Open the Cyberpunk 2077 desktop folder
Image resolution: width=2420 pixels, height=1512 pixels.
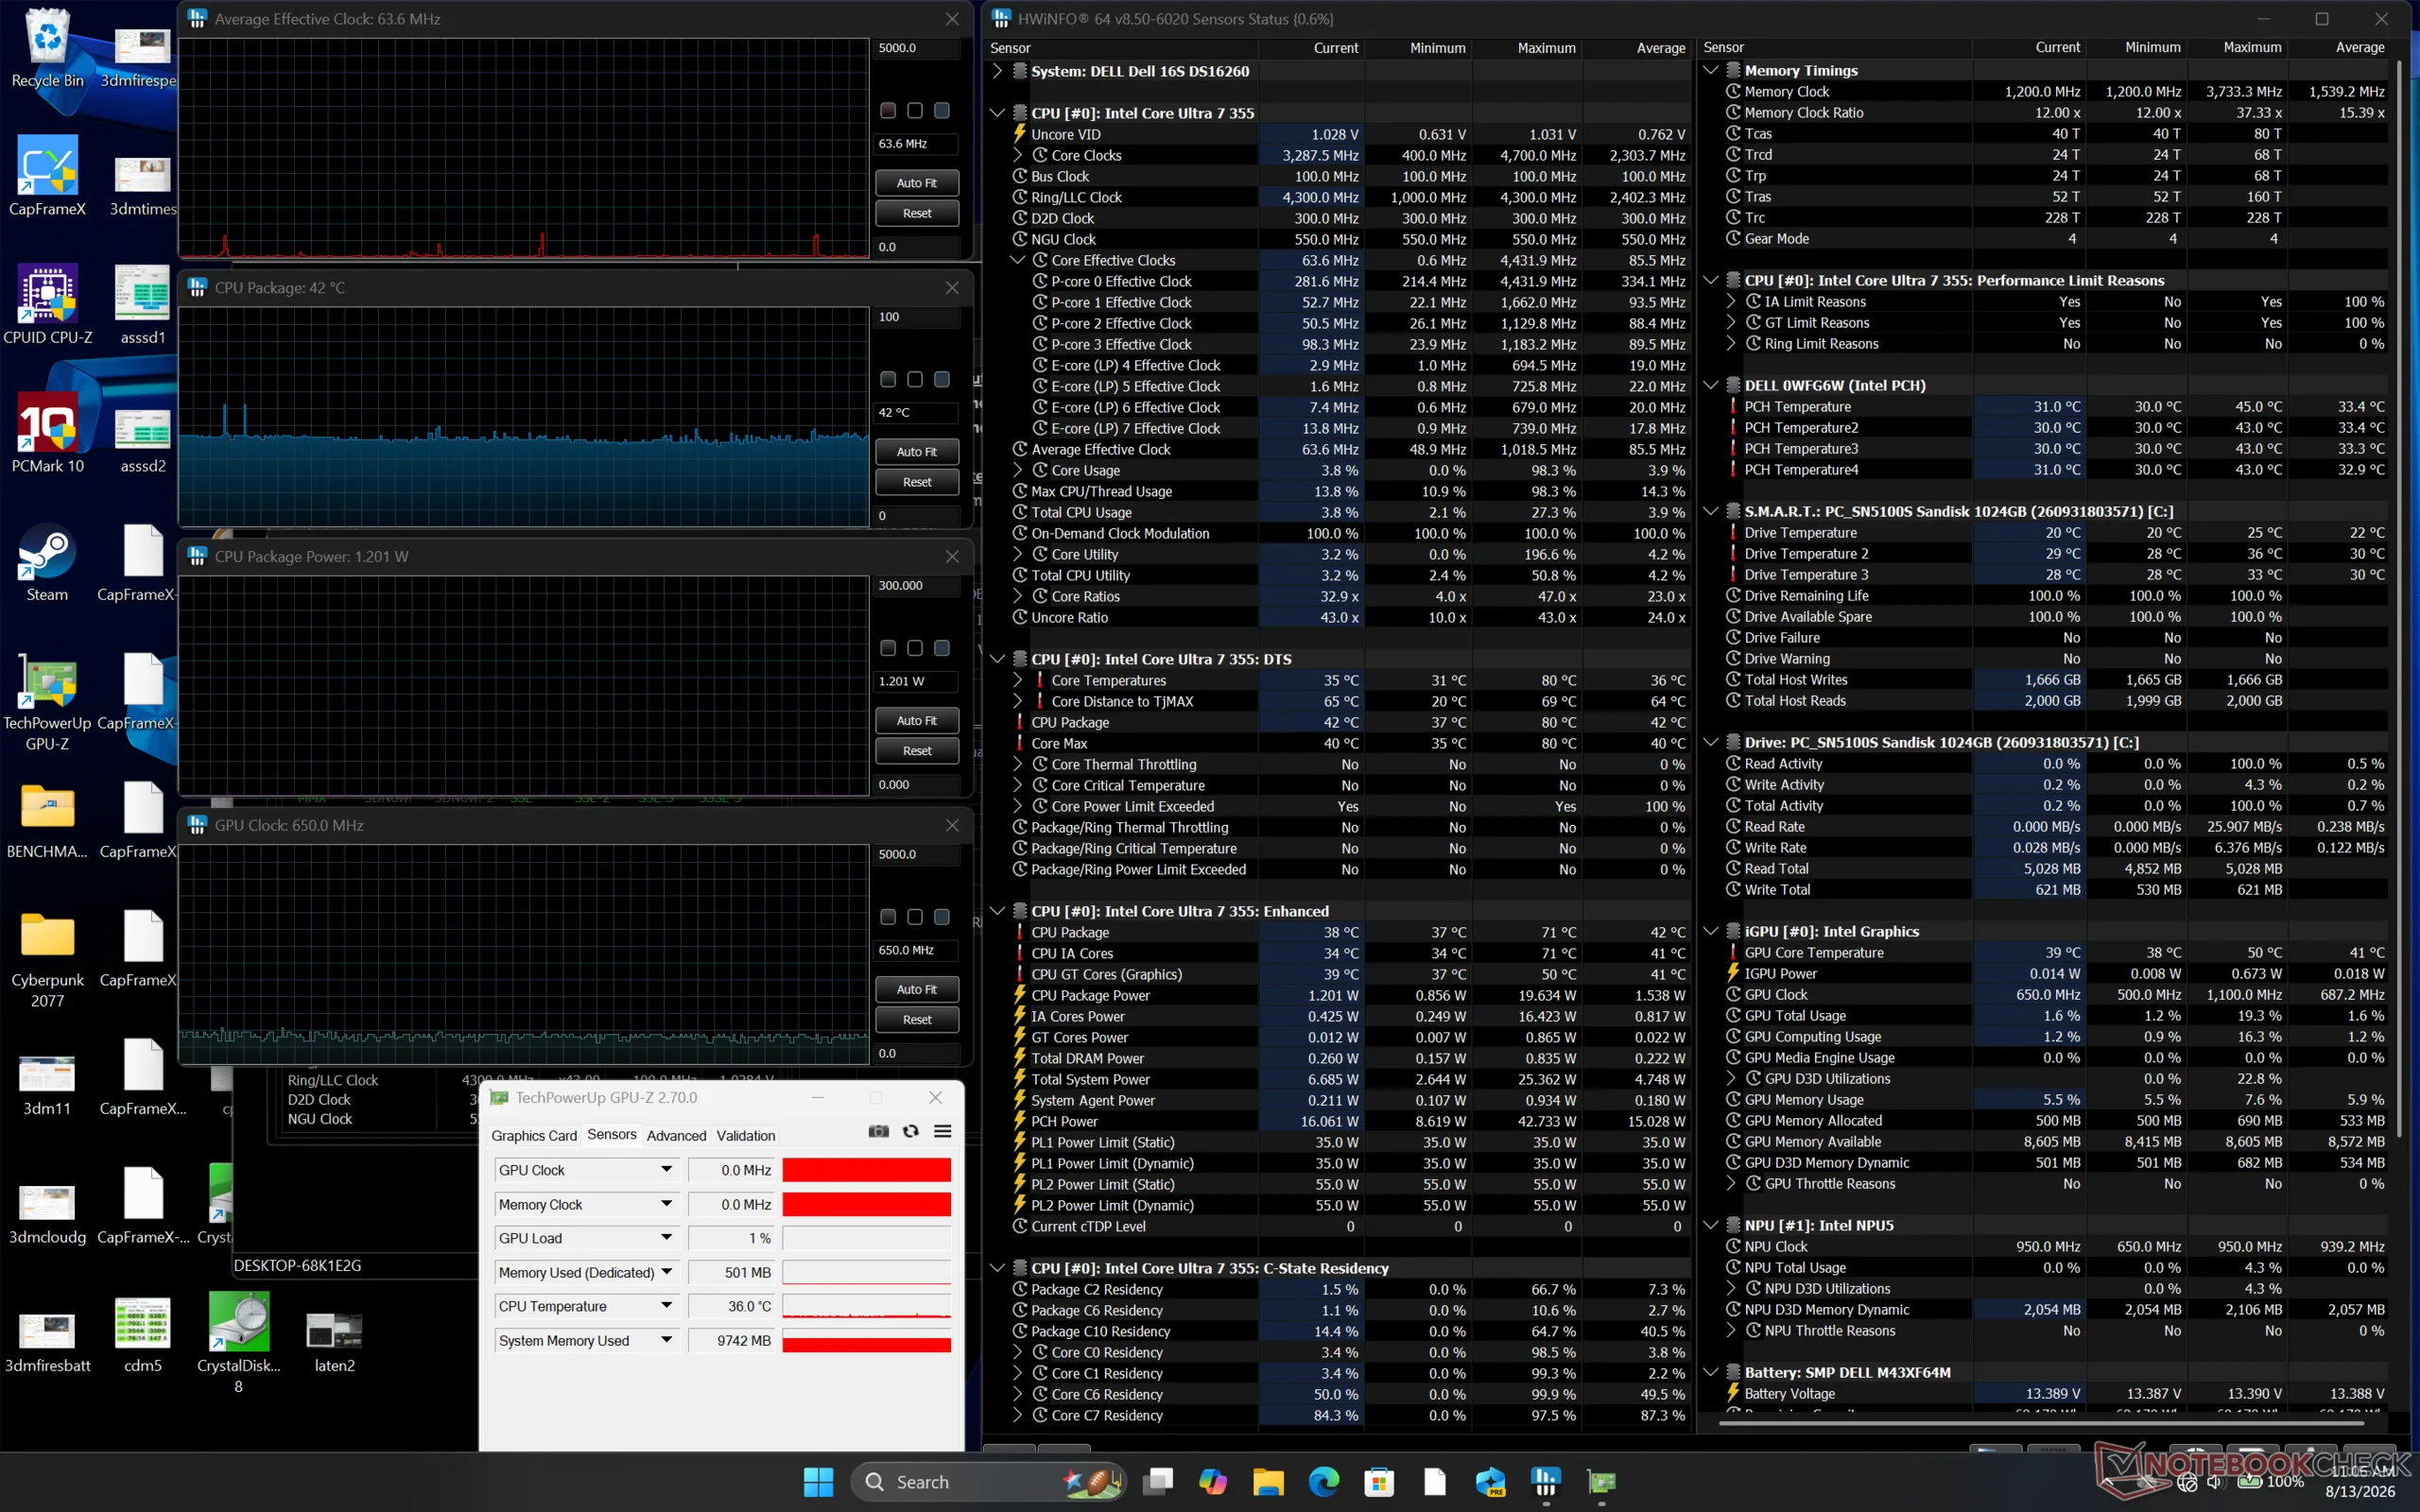[47, 959]
